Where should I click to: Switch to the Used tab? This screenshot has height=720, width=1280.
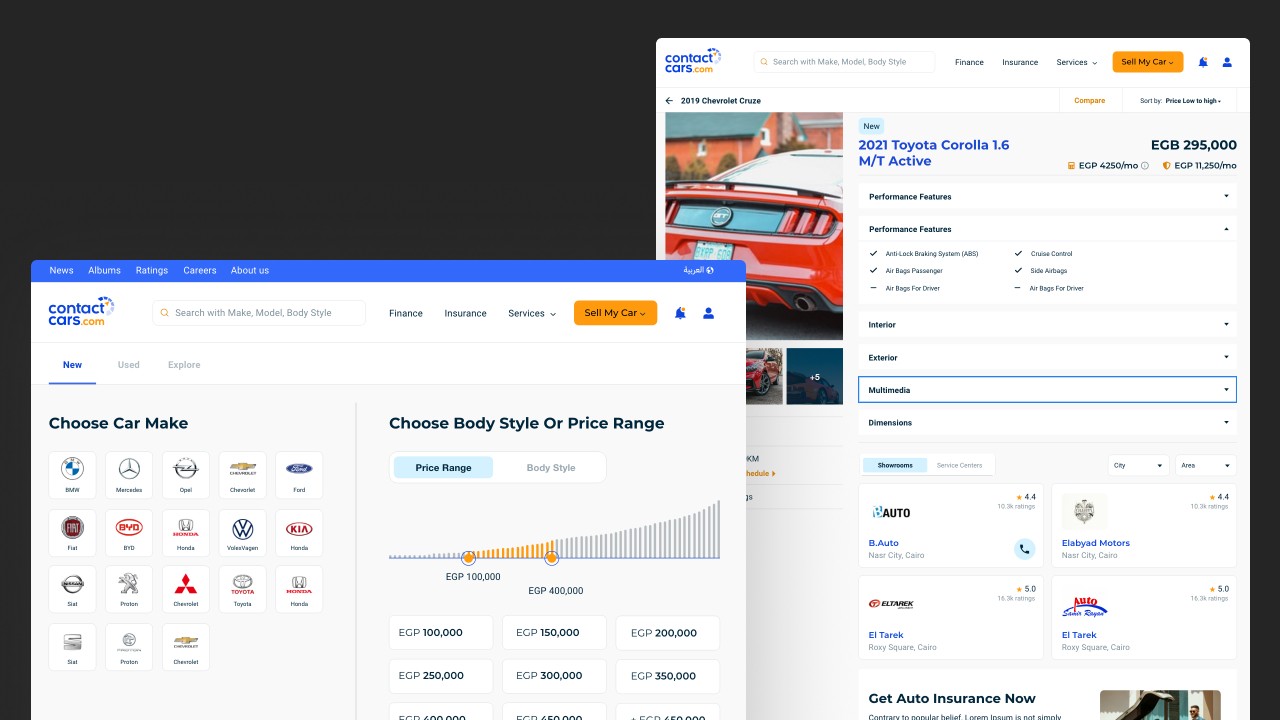tap(128, 365)
